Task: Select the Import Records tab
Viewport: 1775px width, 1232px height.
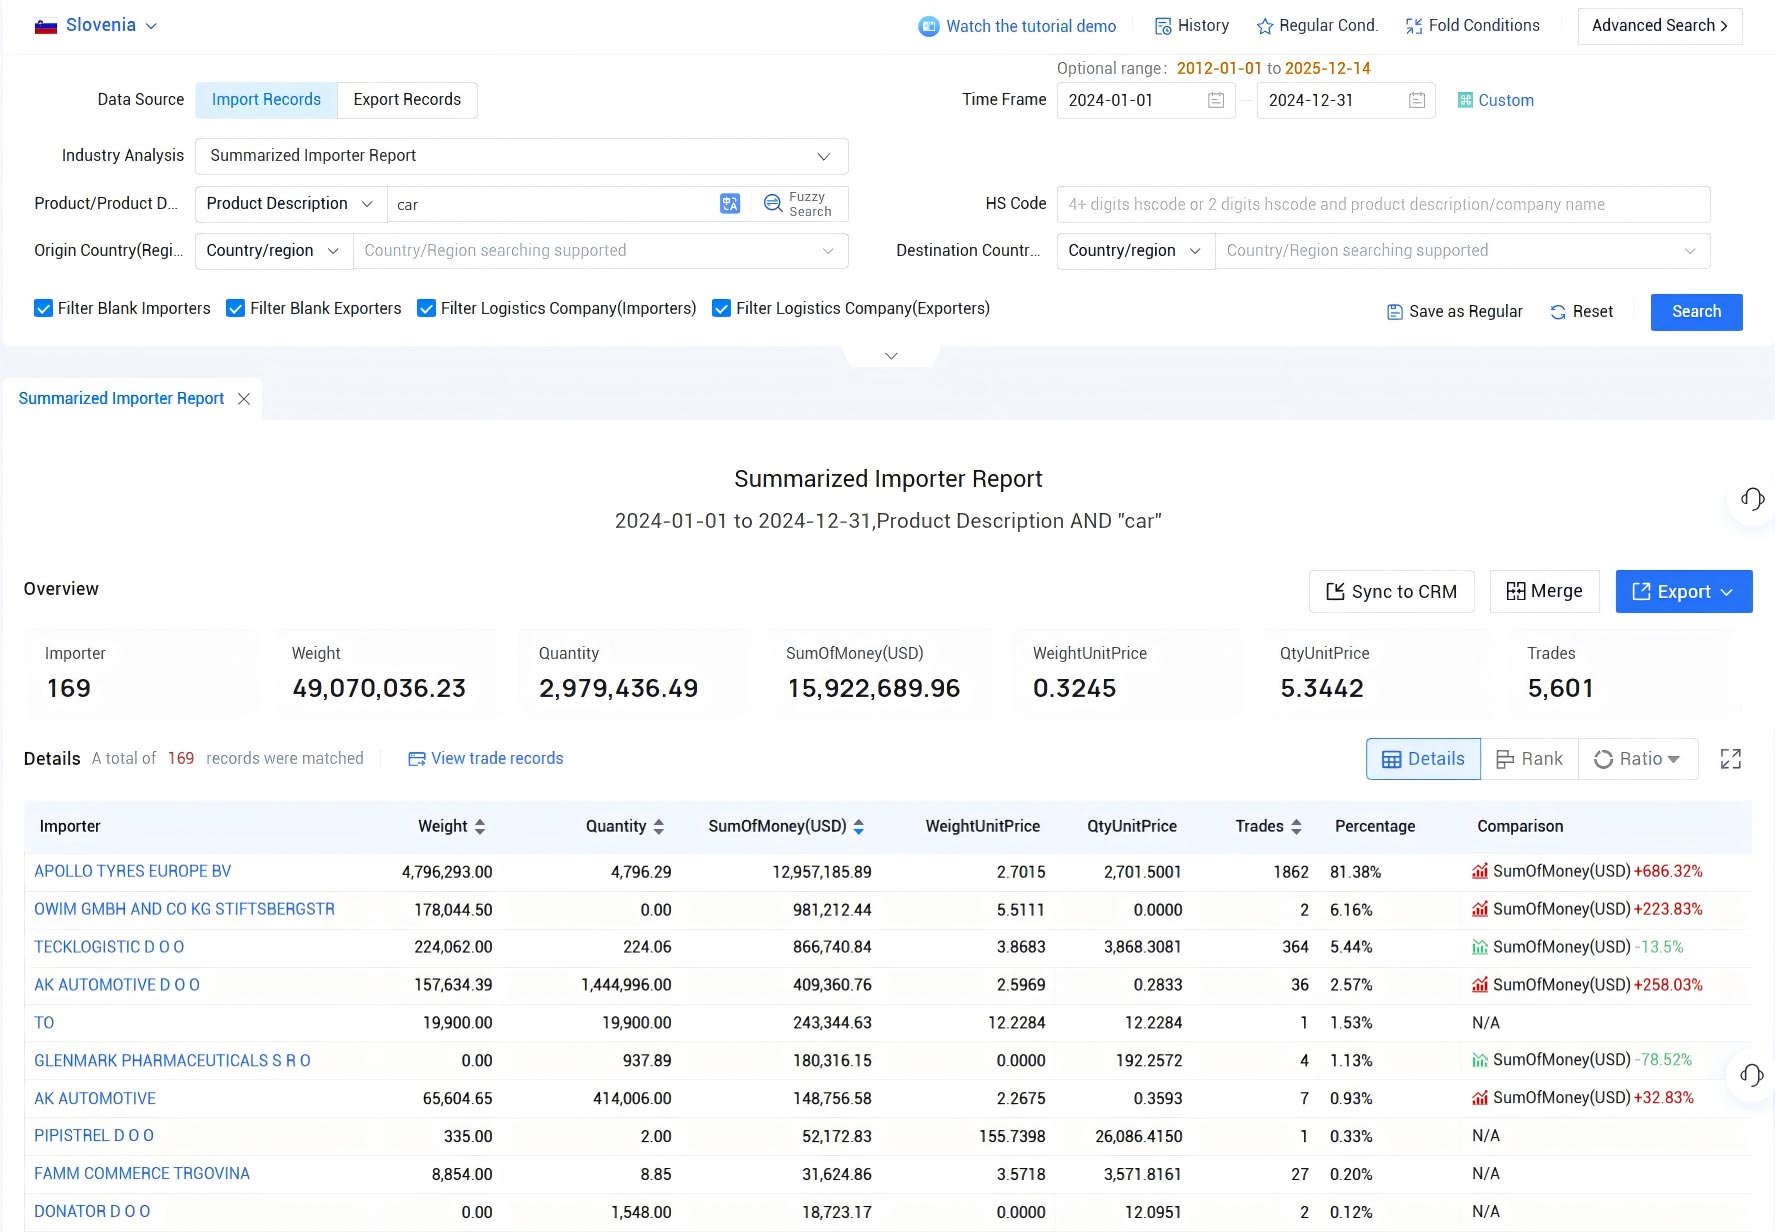Action: [266, 100]
